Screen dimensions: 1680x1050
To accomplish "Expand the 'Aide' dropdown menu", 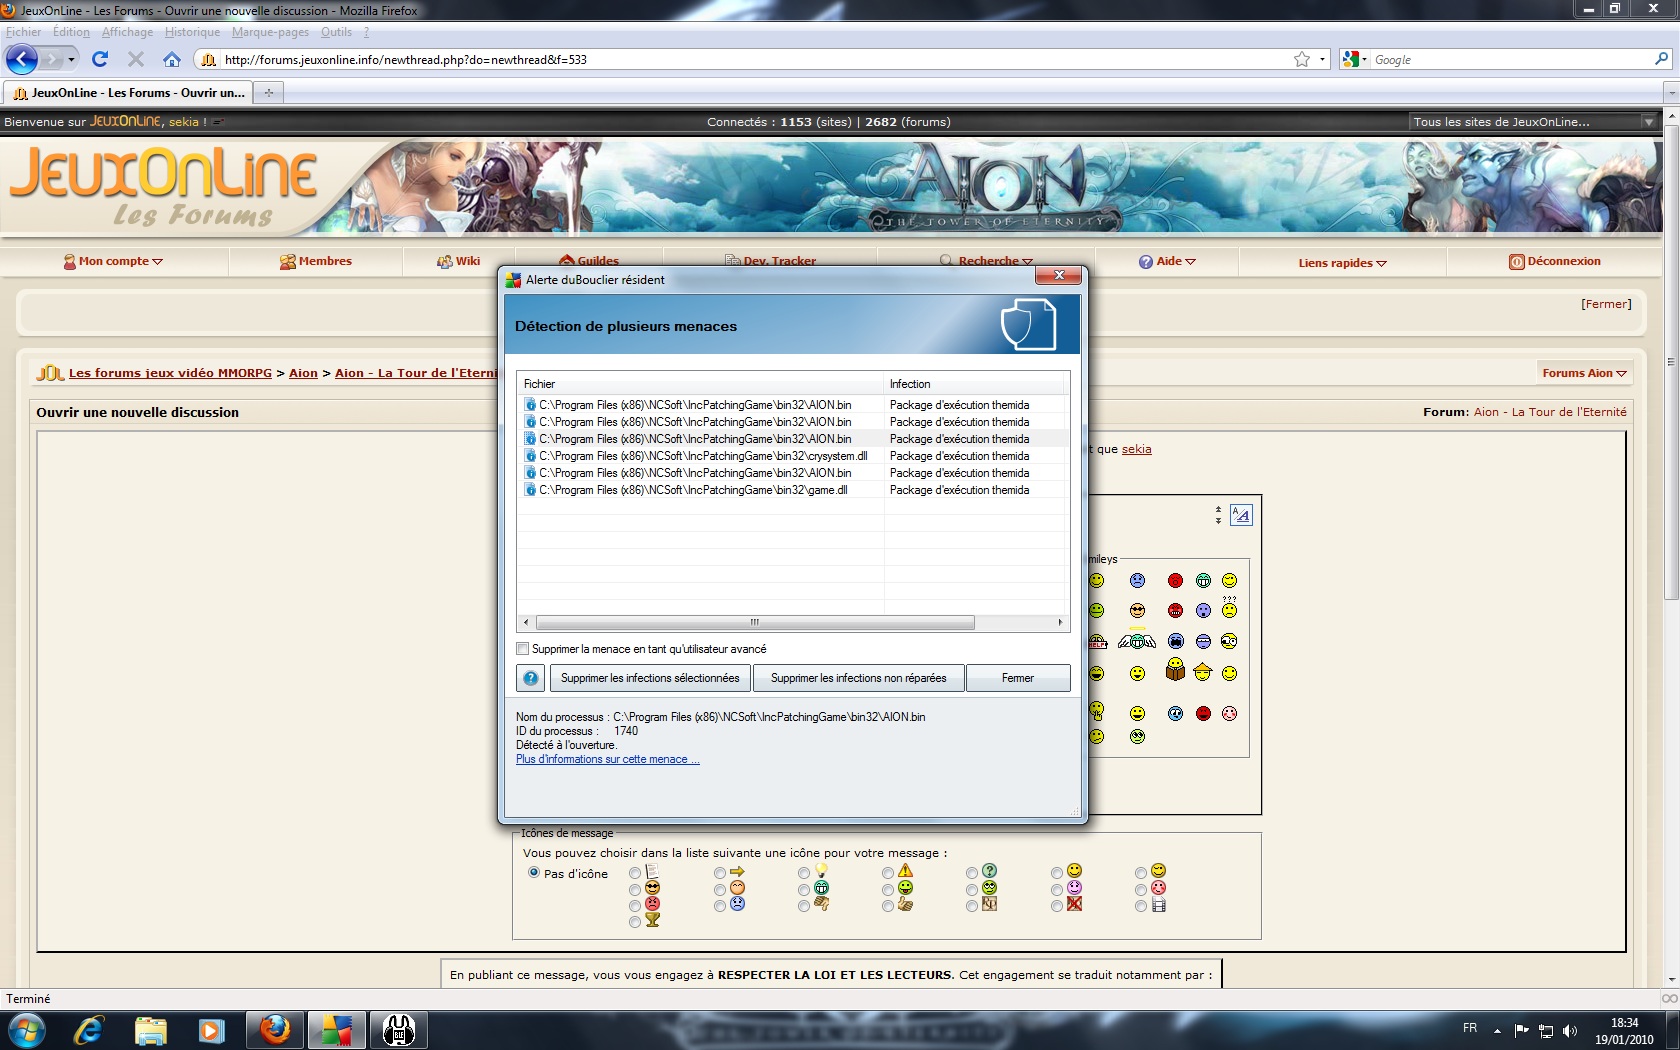I will click(1167, 261).
